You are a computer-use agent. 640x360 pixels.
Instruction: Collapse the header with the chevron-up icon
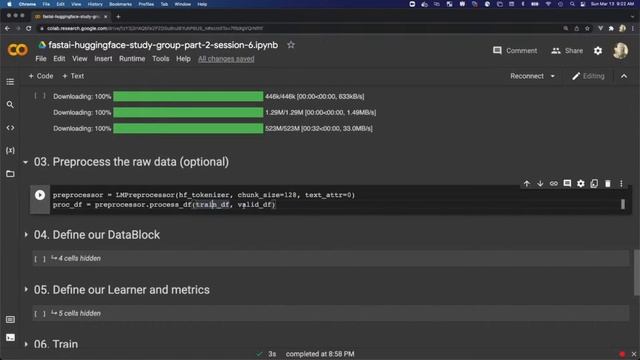[x=624, y=76]
